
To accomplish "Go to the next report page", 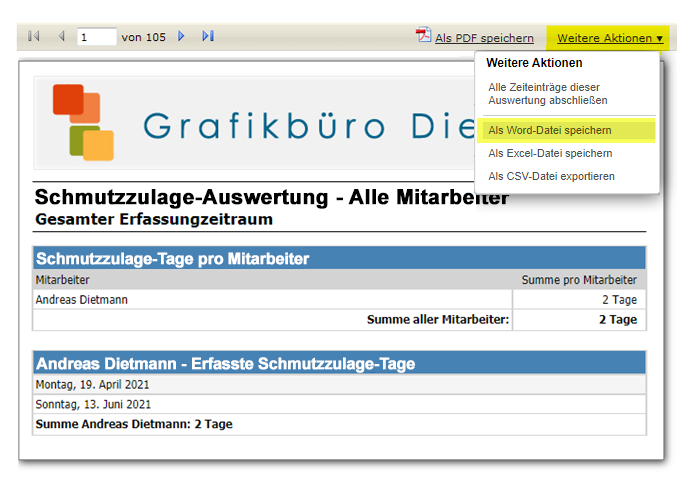I will (181, 36).
